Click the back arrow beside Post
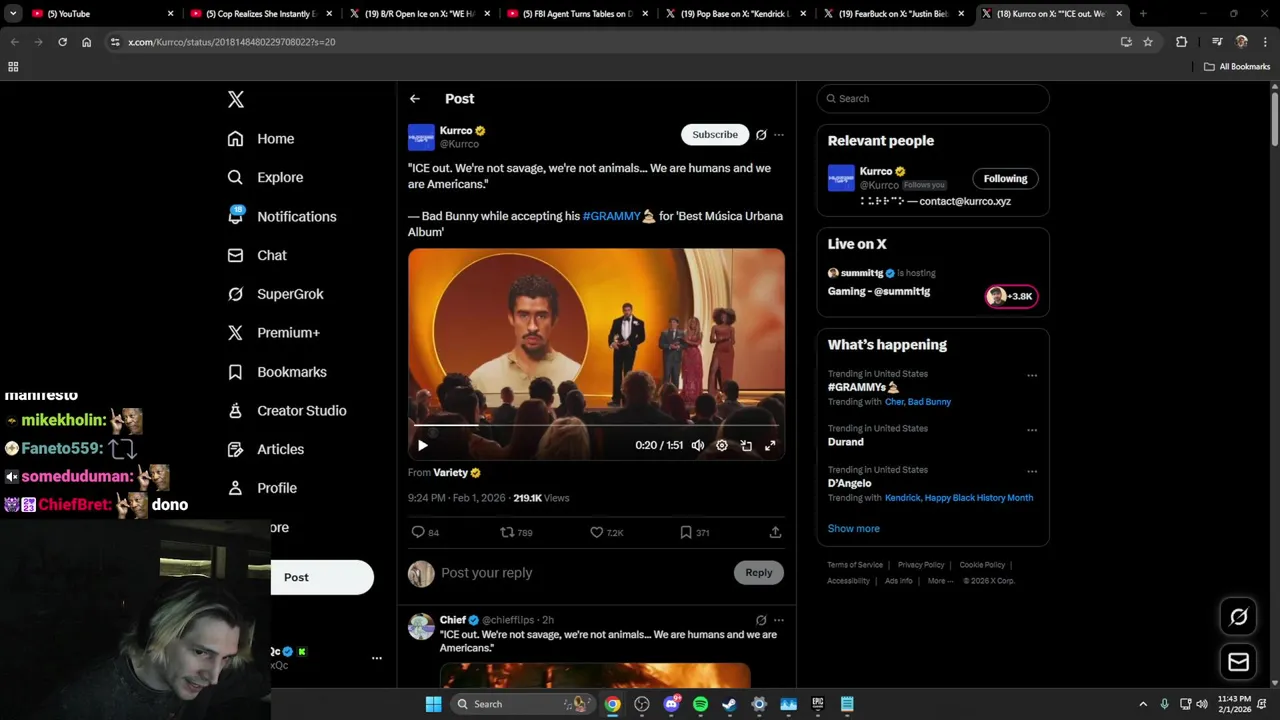1280x720 pixels. 414,99
